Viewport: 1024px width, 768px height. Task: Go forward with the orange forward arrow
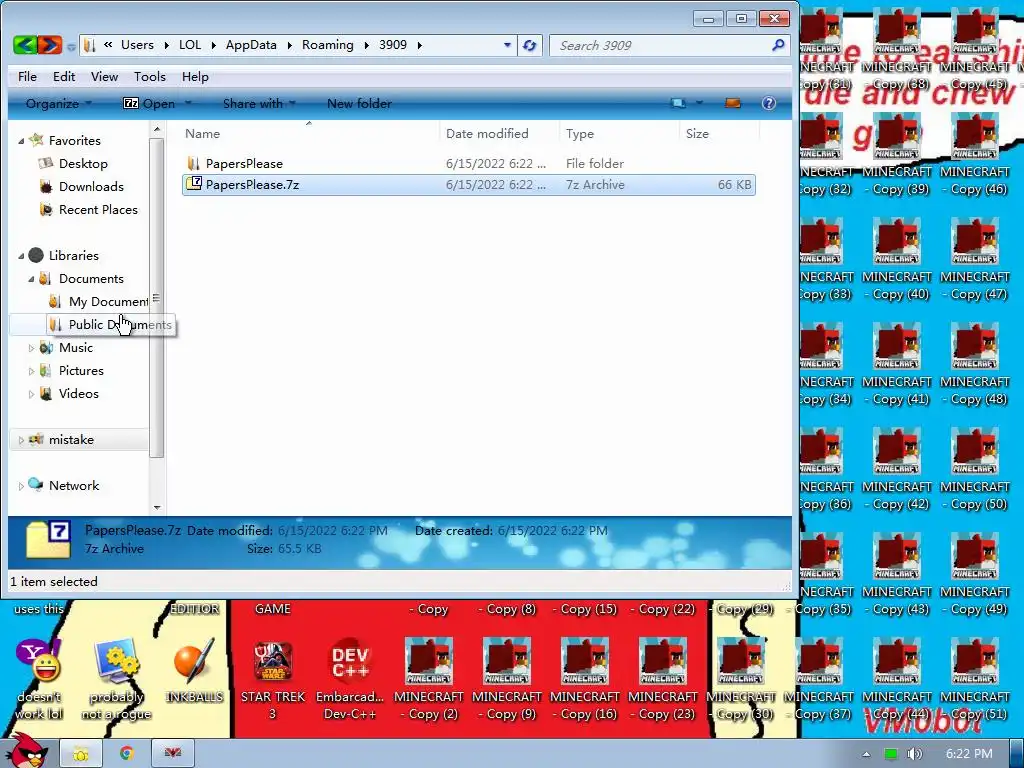click(x=49, y=45)
